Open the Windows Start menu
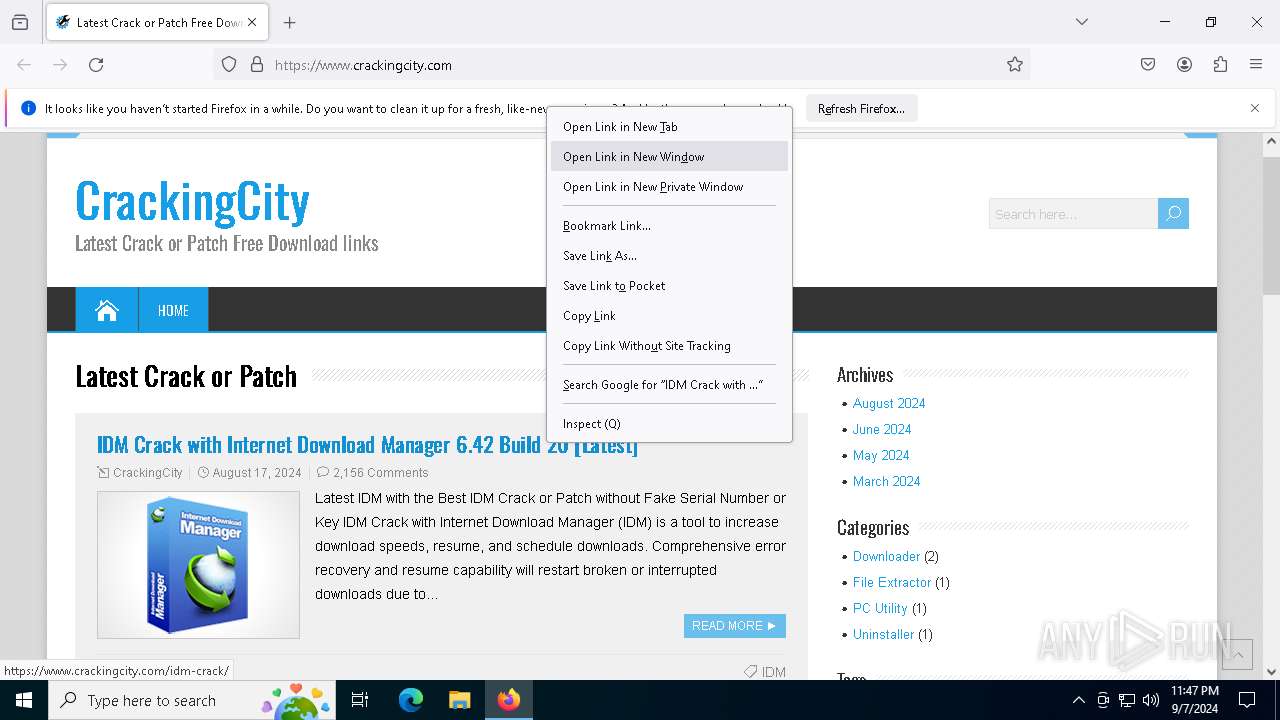Screen dimensions: 1280x720 pyautogui.click(x=24, y=700)
